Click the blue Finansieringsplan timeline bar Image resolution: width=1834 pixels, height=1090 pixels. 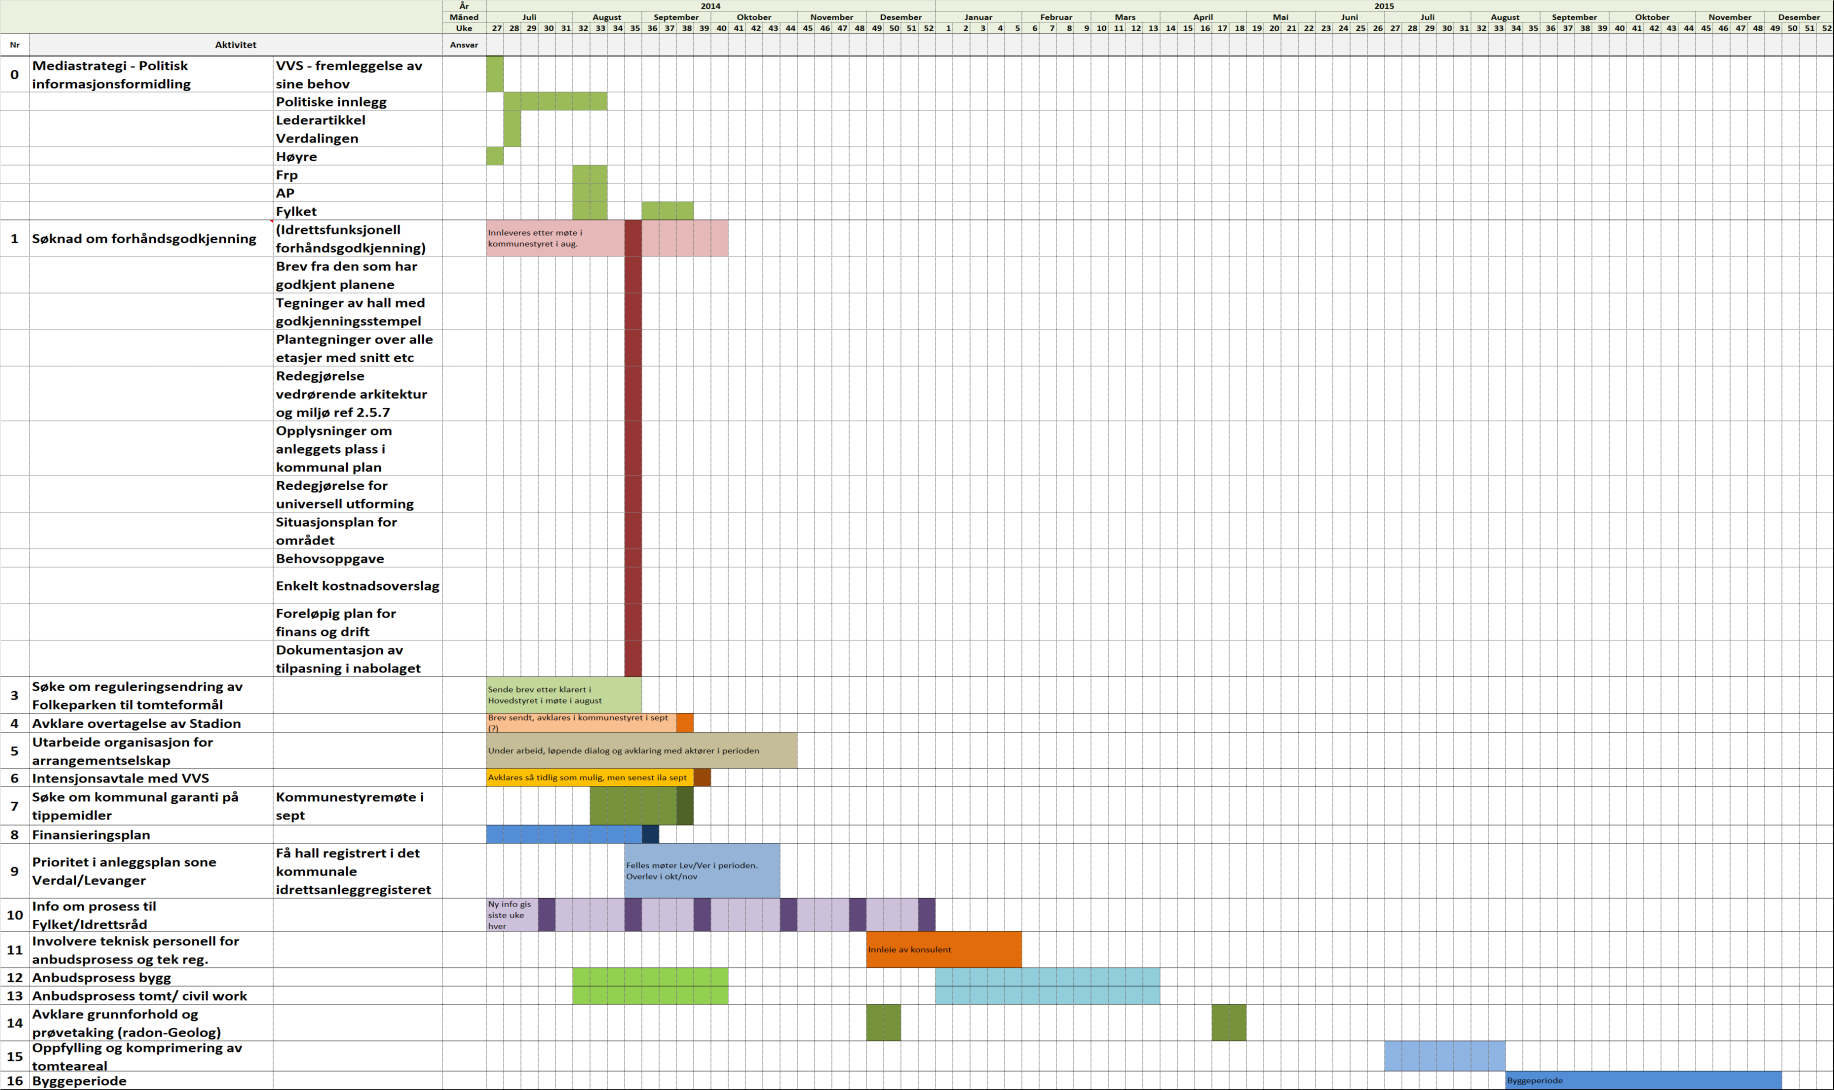point(564,834)
